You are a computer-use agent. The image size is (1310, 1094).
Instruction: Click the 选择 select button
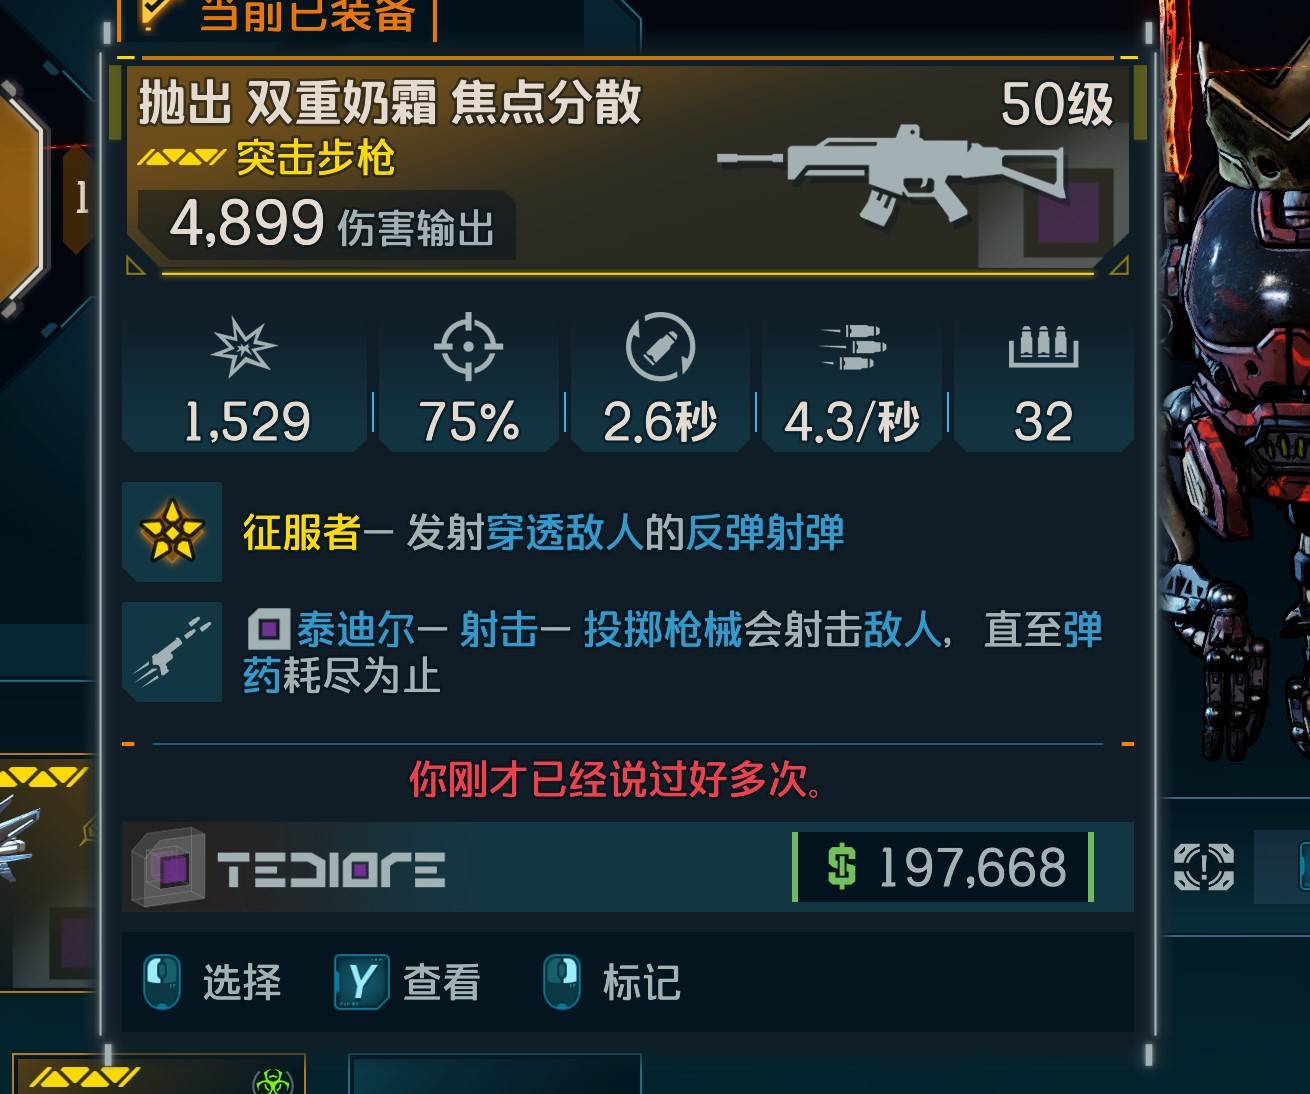212,982
